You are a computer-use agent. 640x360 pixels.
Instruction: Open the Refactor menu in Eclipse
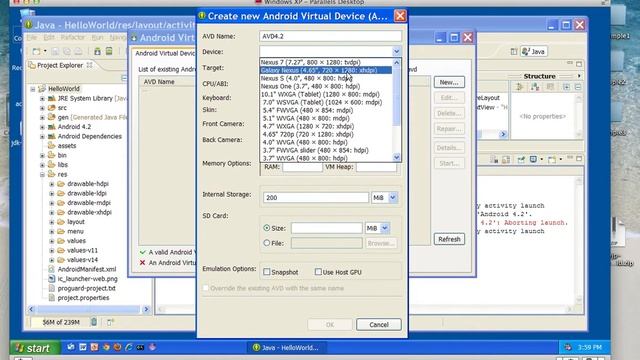coord(73,38)
